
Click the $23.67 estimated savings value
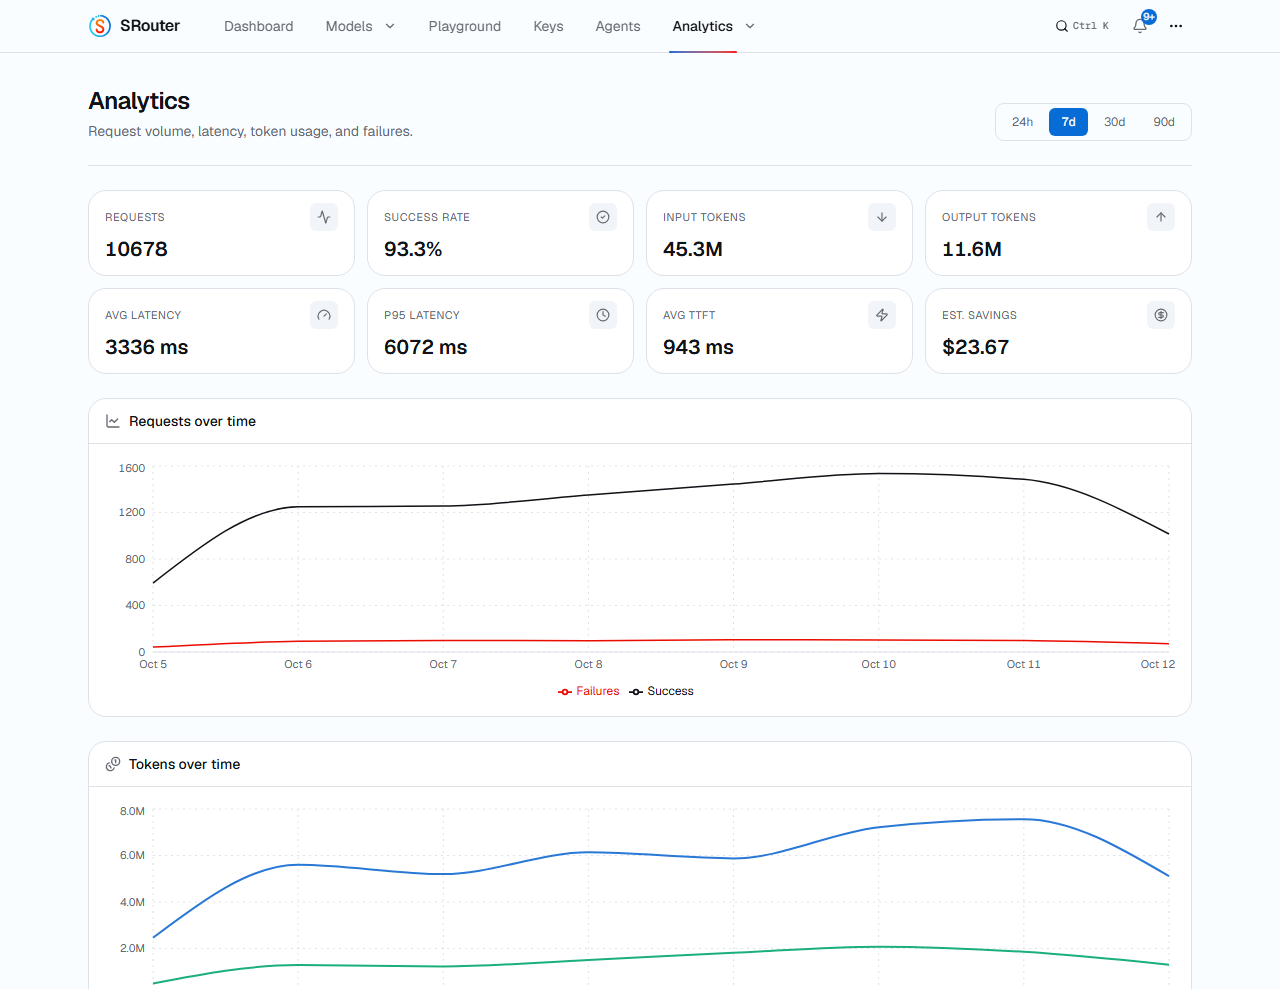point(976,347)
